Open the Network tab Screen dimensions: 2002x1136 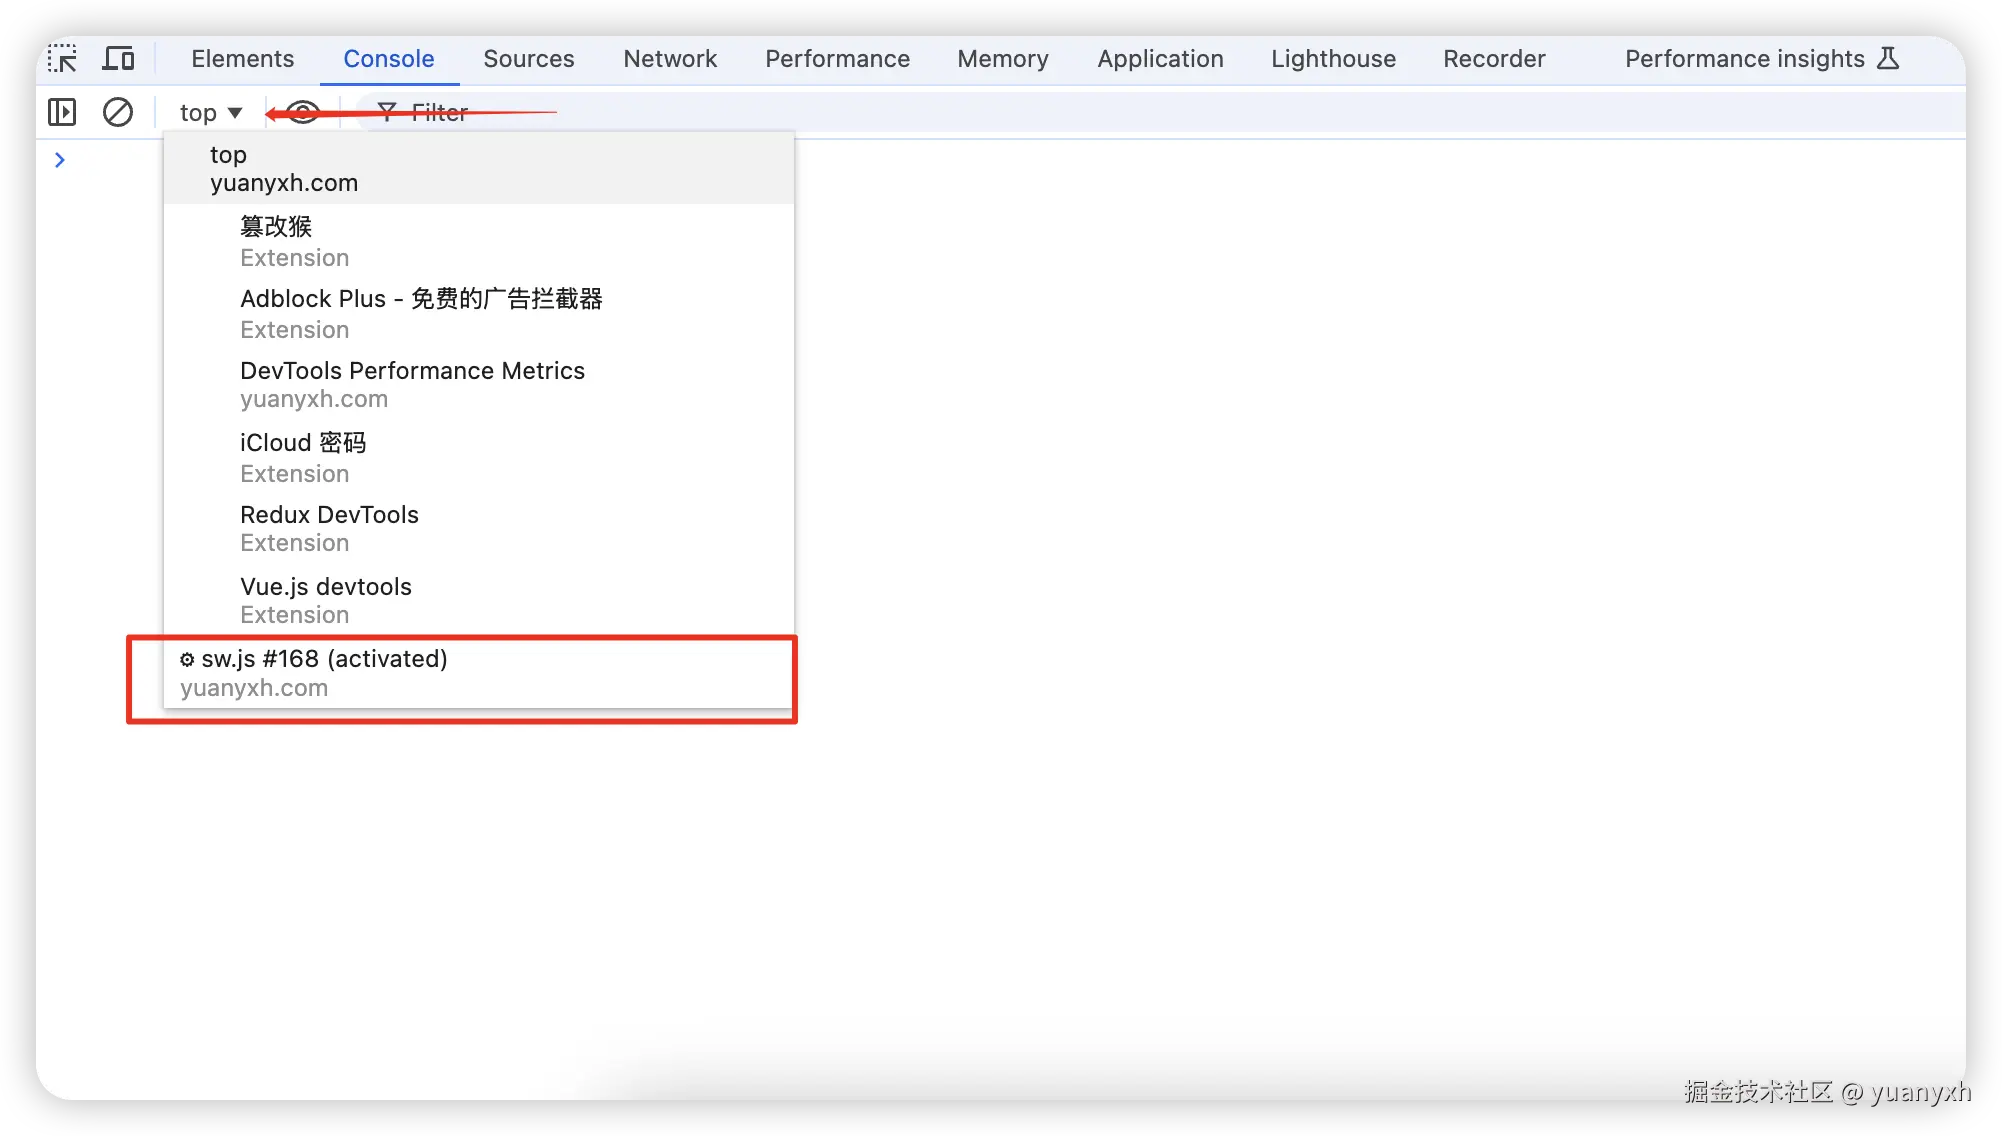click(670, 59)
